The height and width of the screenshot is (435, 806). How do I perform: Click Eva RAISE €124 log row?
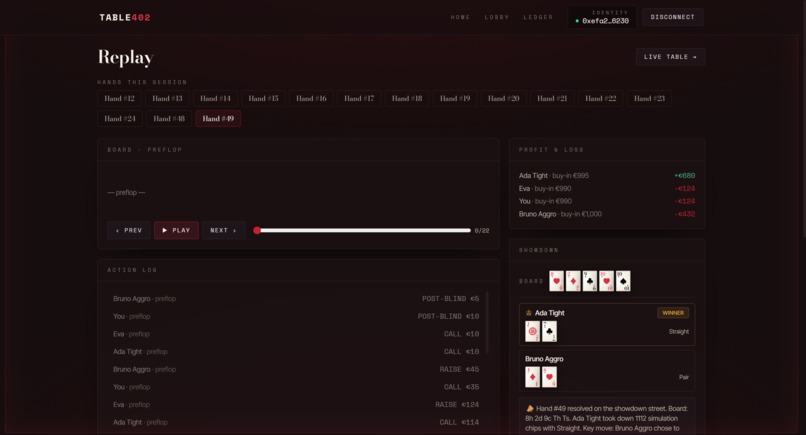click(x=296, y=405)
